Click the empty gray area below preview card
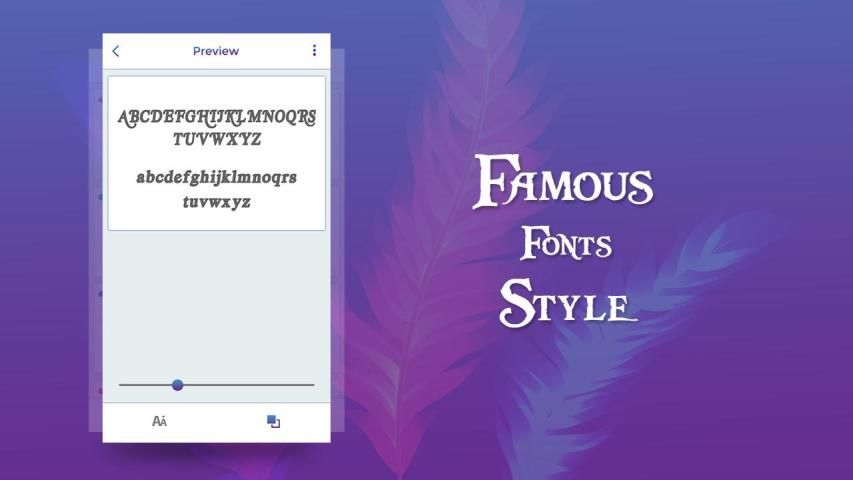Viewport: 853px width, 480px height. click(x=217, y=300)
